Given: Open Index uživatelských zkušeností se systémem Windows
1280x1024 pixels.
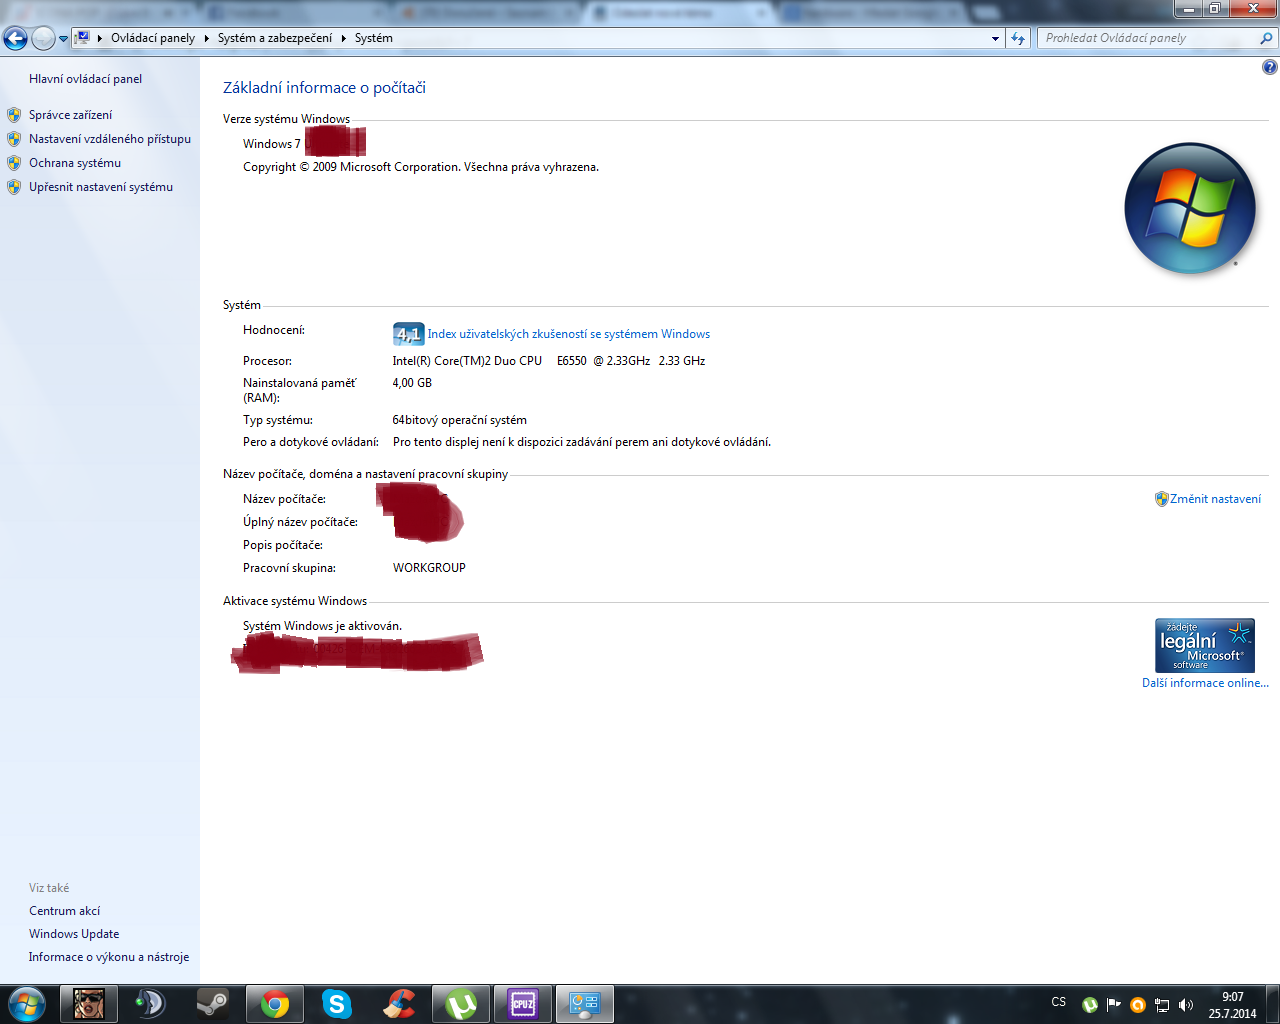Looking at the screenshot, I should pyautogui.click(x=569, y=334).
